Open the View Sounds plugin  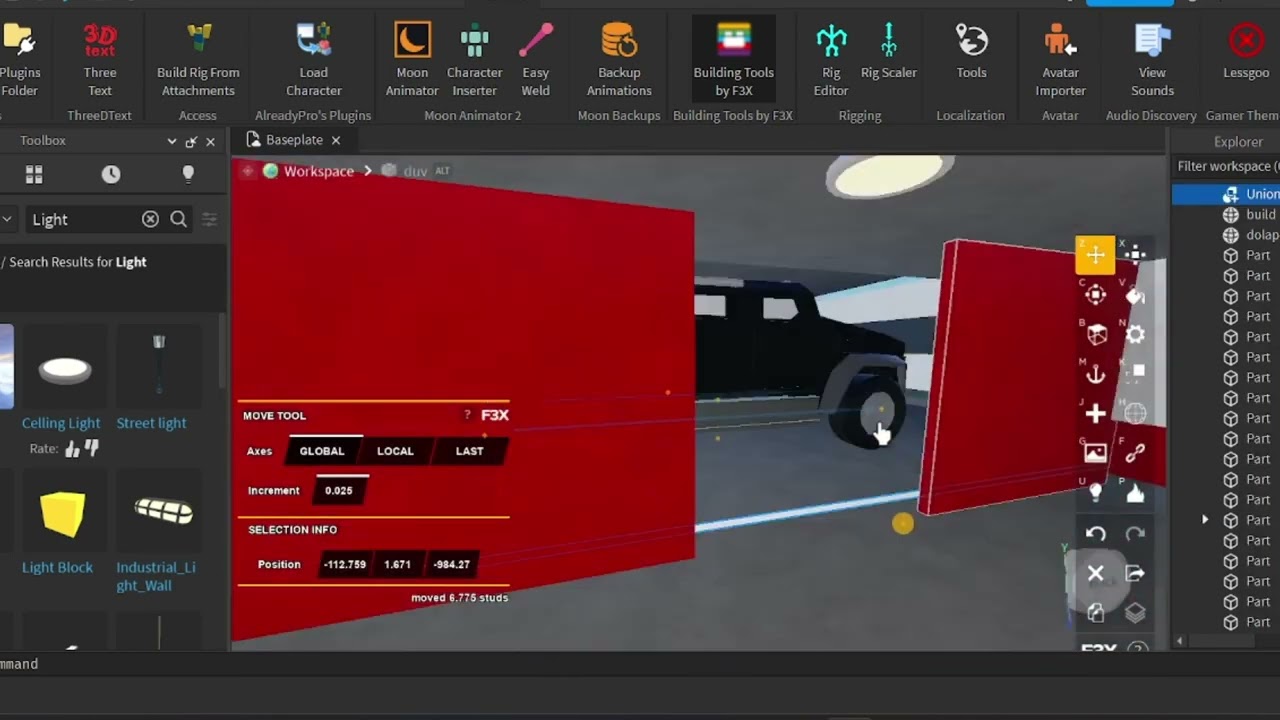pyautogui.click(x=1152, y=60)
